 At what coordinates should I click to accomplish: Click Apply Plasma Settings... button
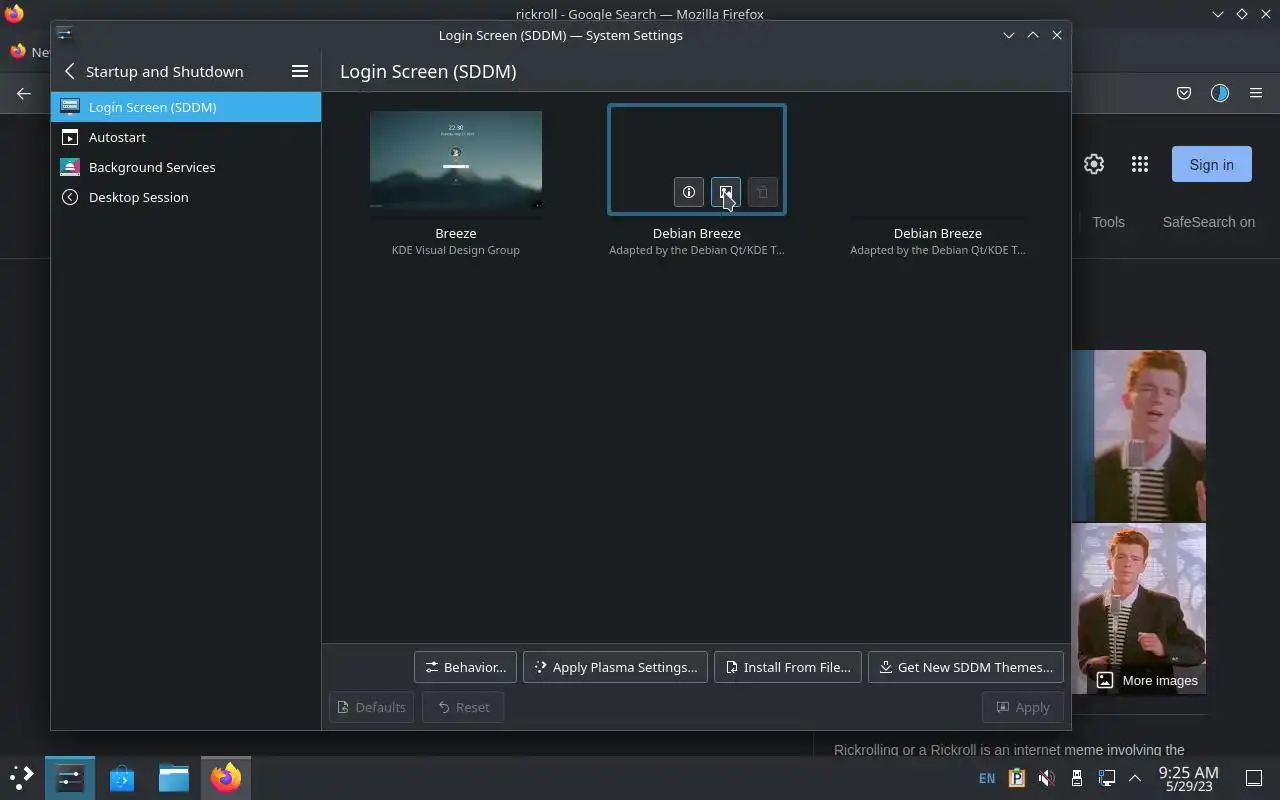pos(615,667)
